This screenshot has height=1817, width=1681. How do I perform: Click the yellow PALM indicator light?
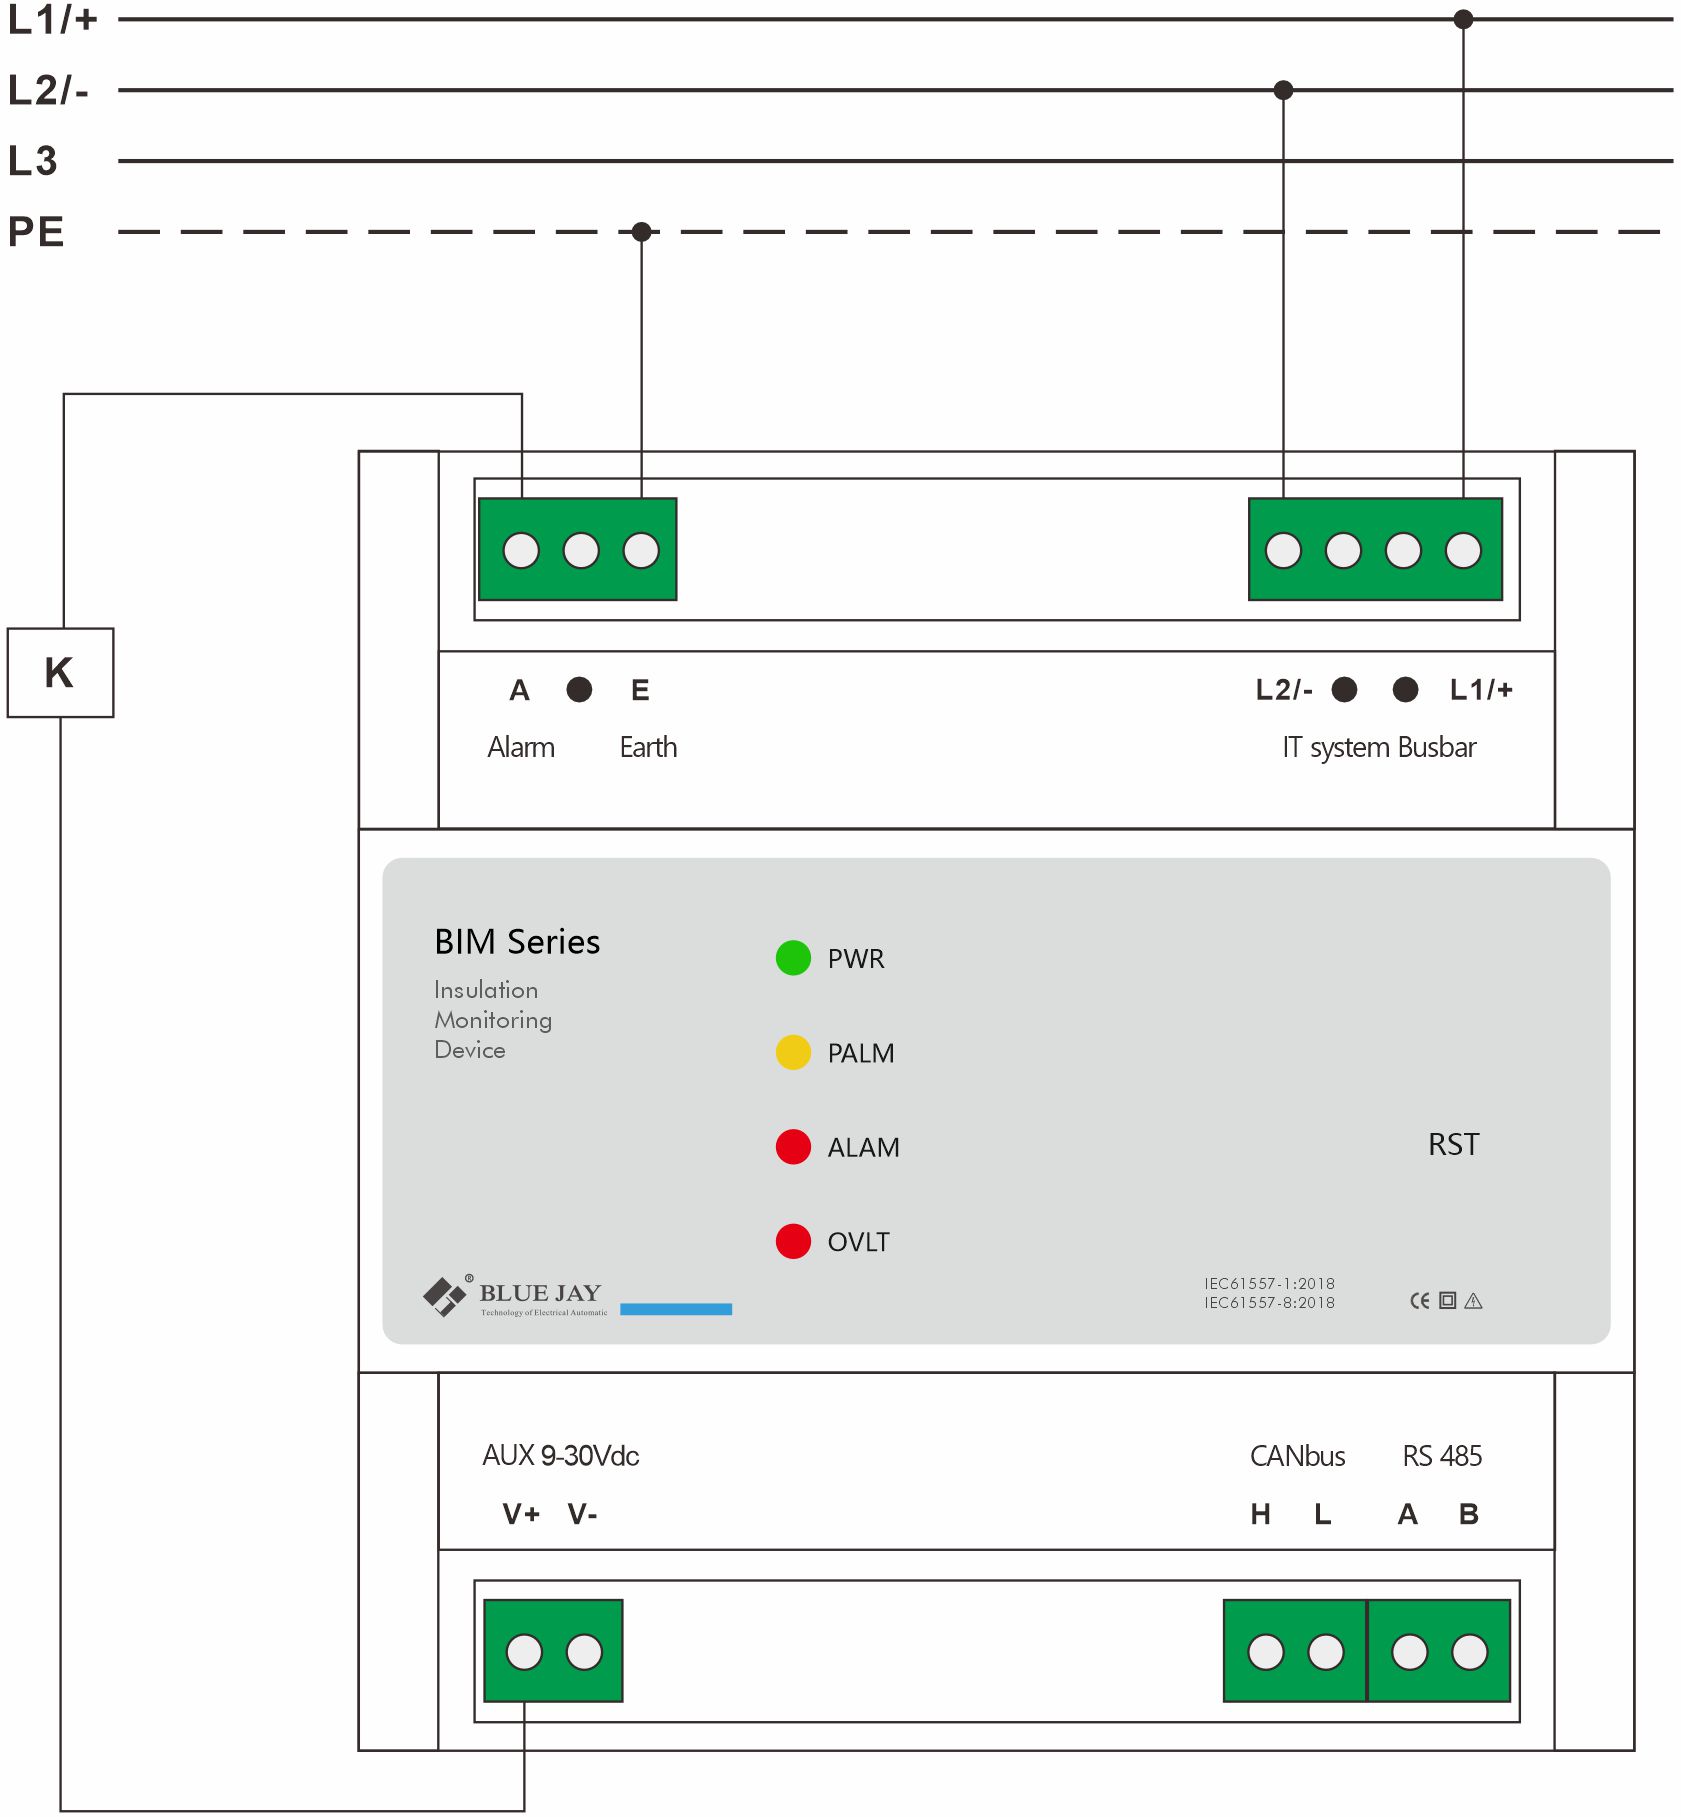tap(793, 1052)
